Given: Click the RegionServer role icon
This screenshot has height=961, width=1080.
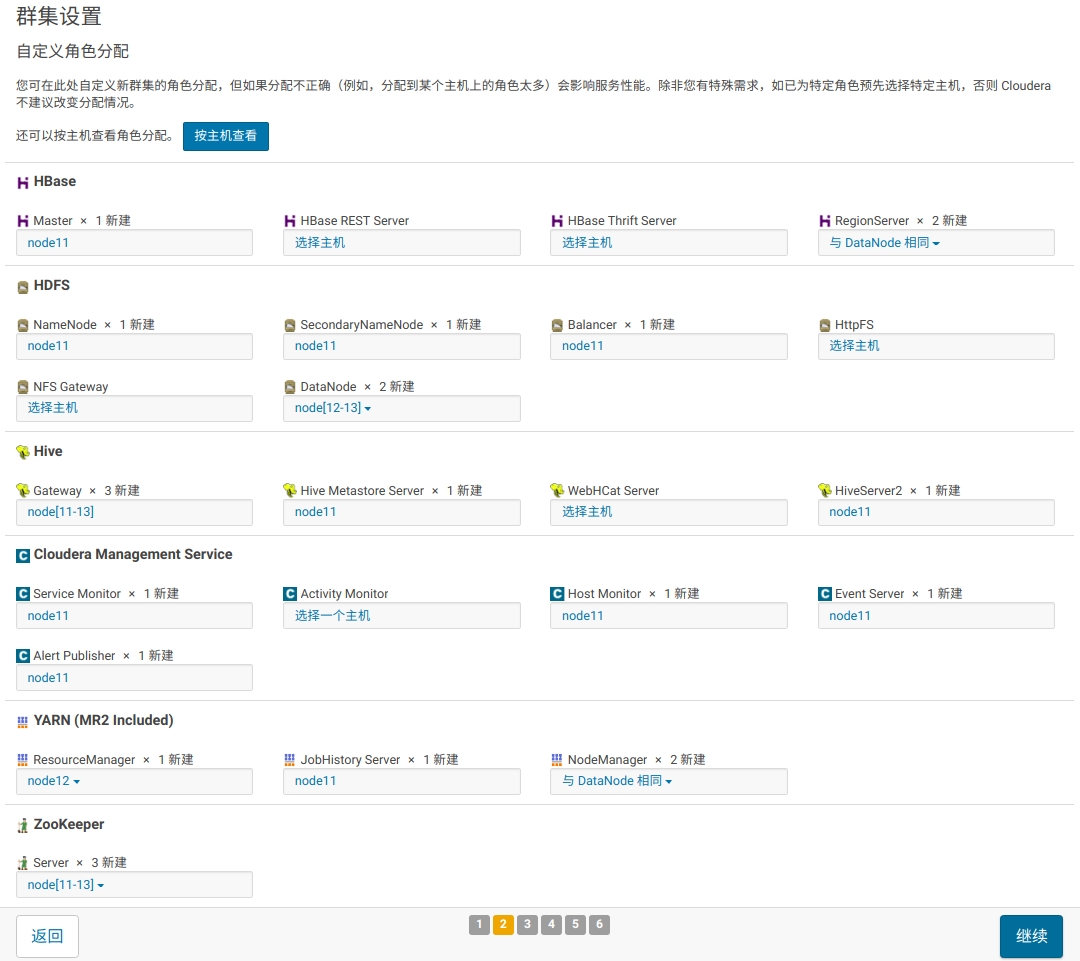Looking at the screenshot, I should (824, 221).
